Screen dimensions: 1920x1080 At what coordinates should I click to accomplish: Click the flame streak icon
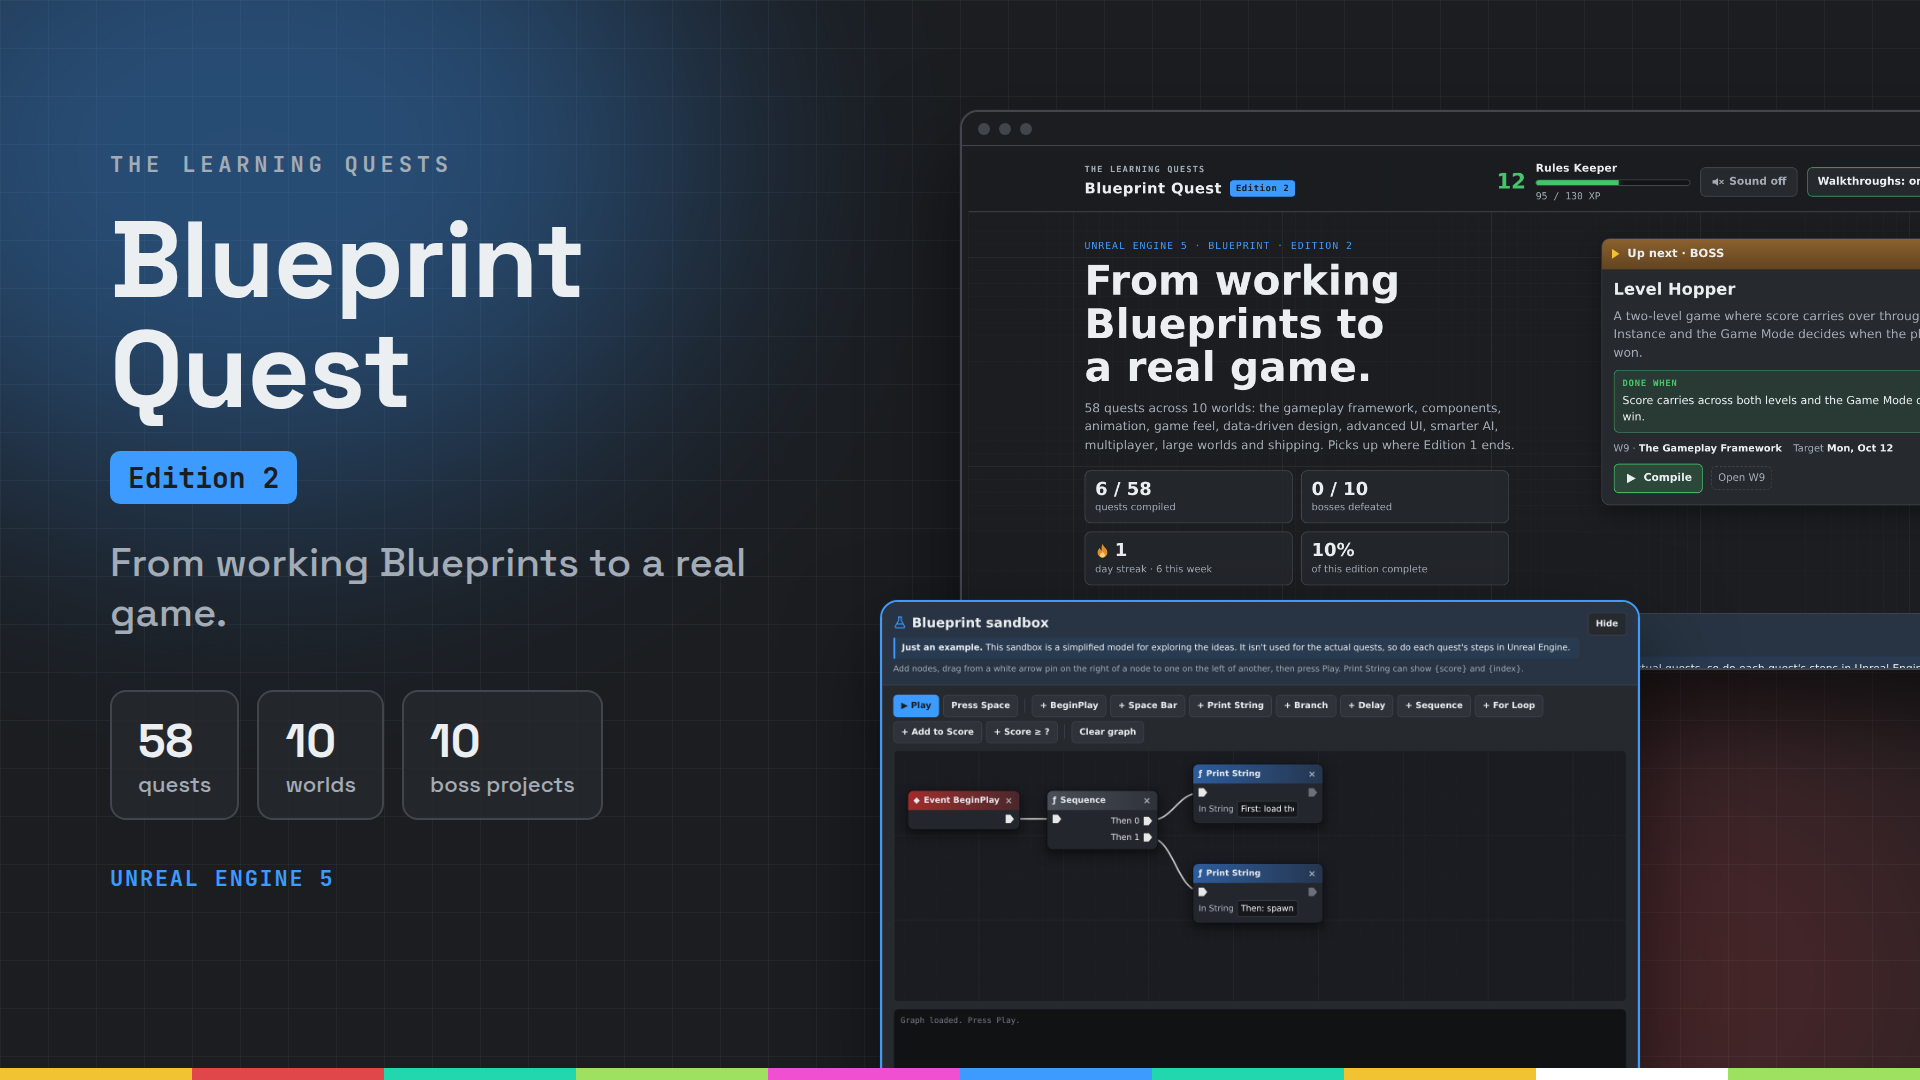[x=1102, y=551]
